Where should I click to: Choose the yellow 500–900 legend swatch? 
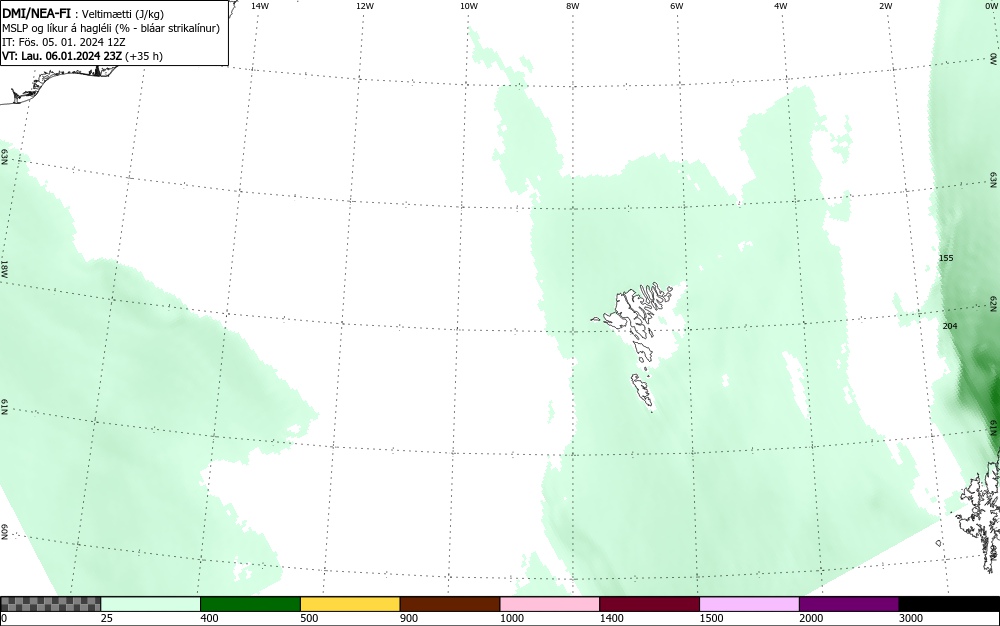(x=350, y=604)
